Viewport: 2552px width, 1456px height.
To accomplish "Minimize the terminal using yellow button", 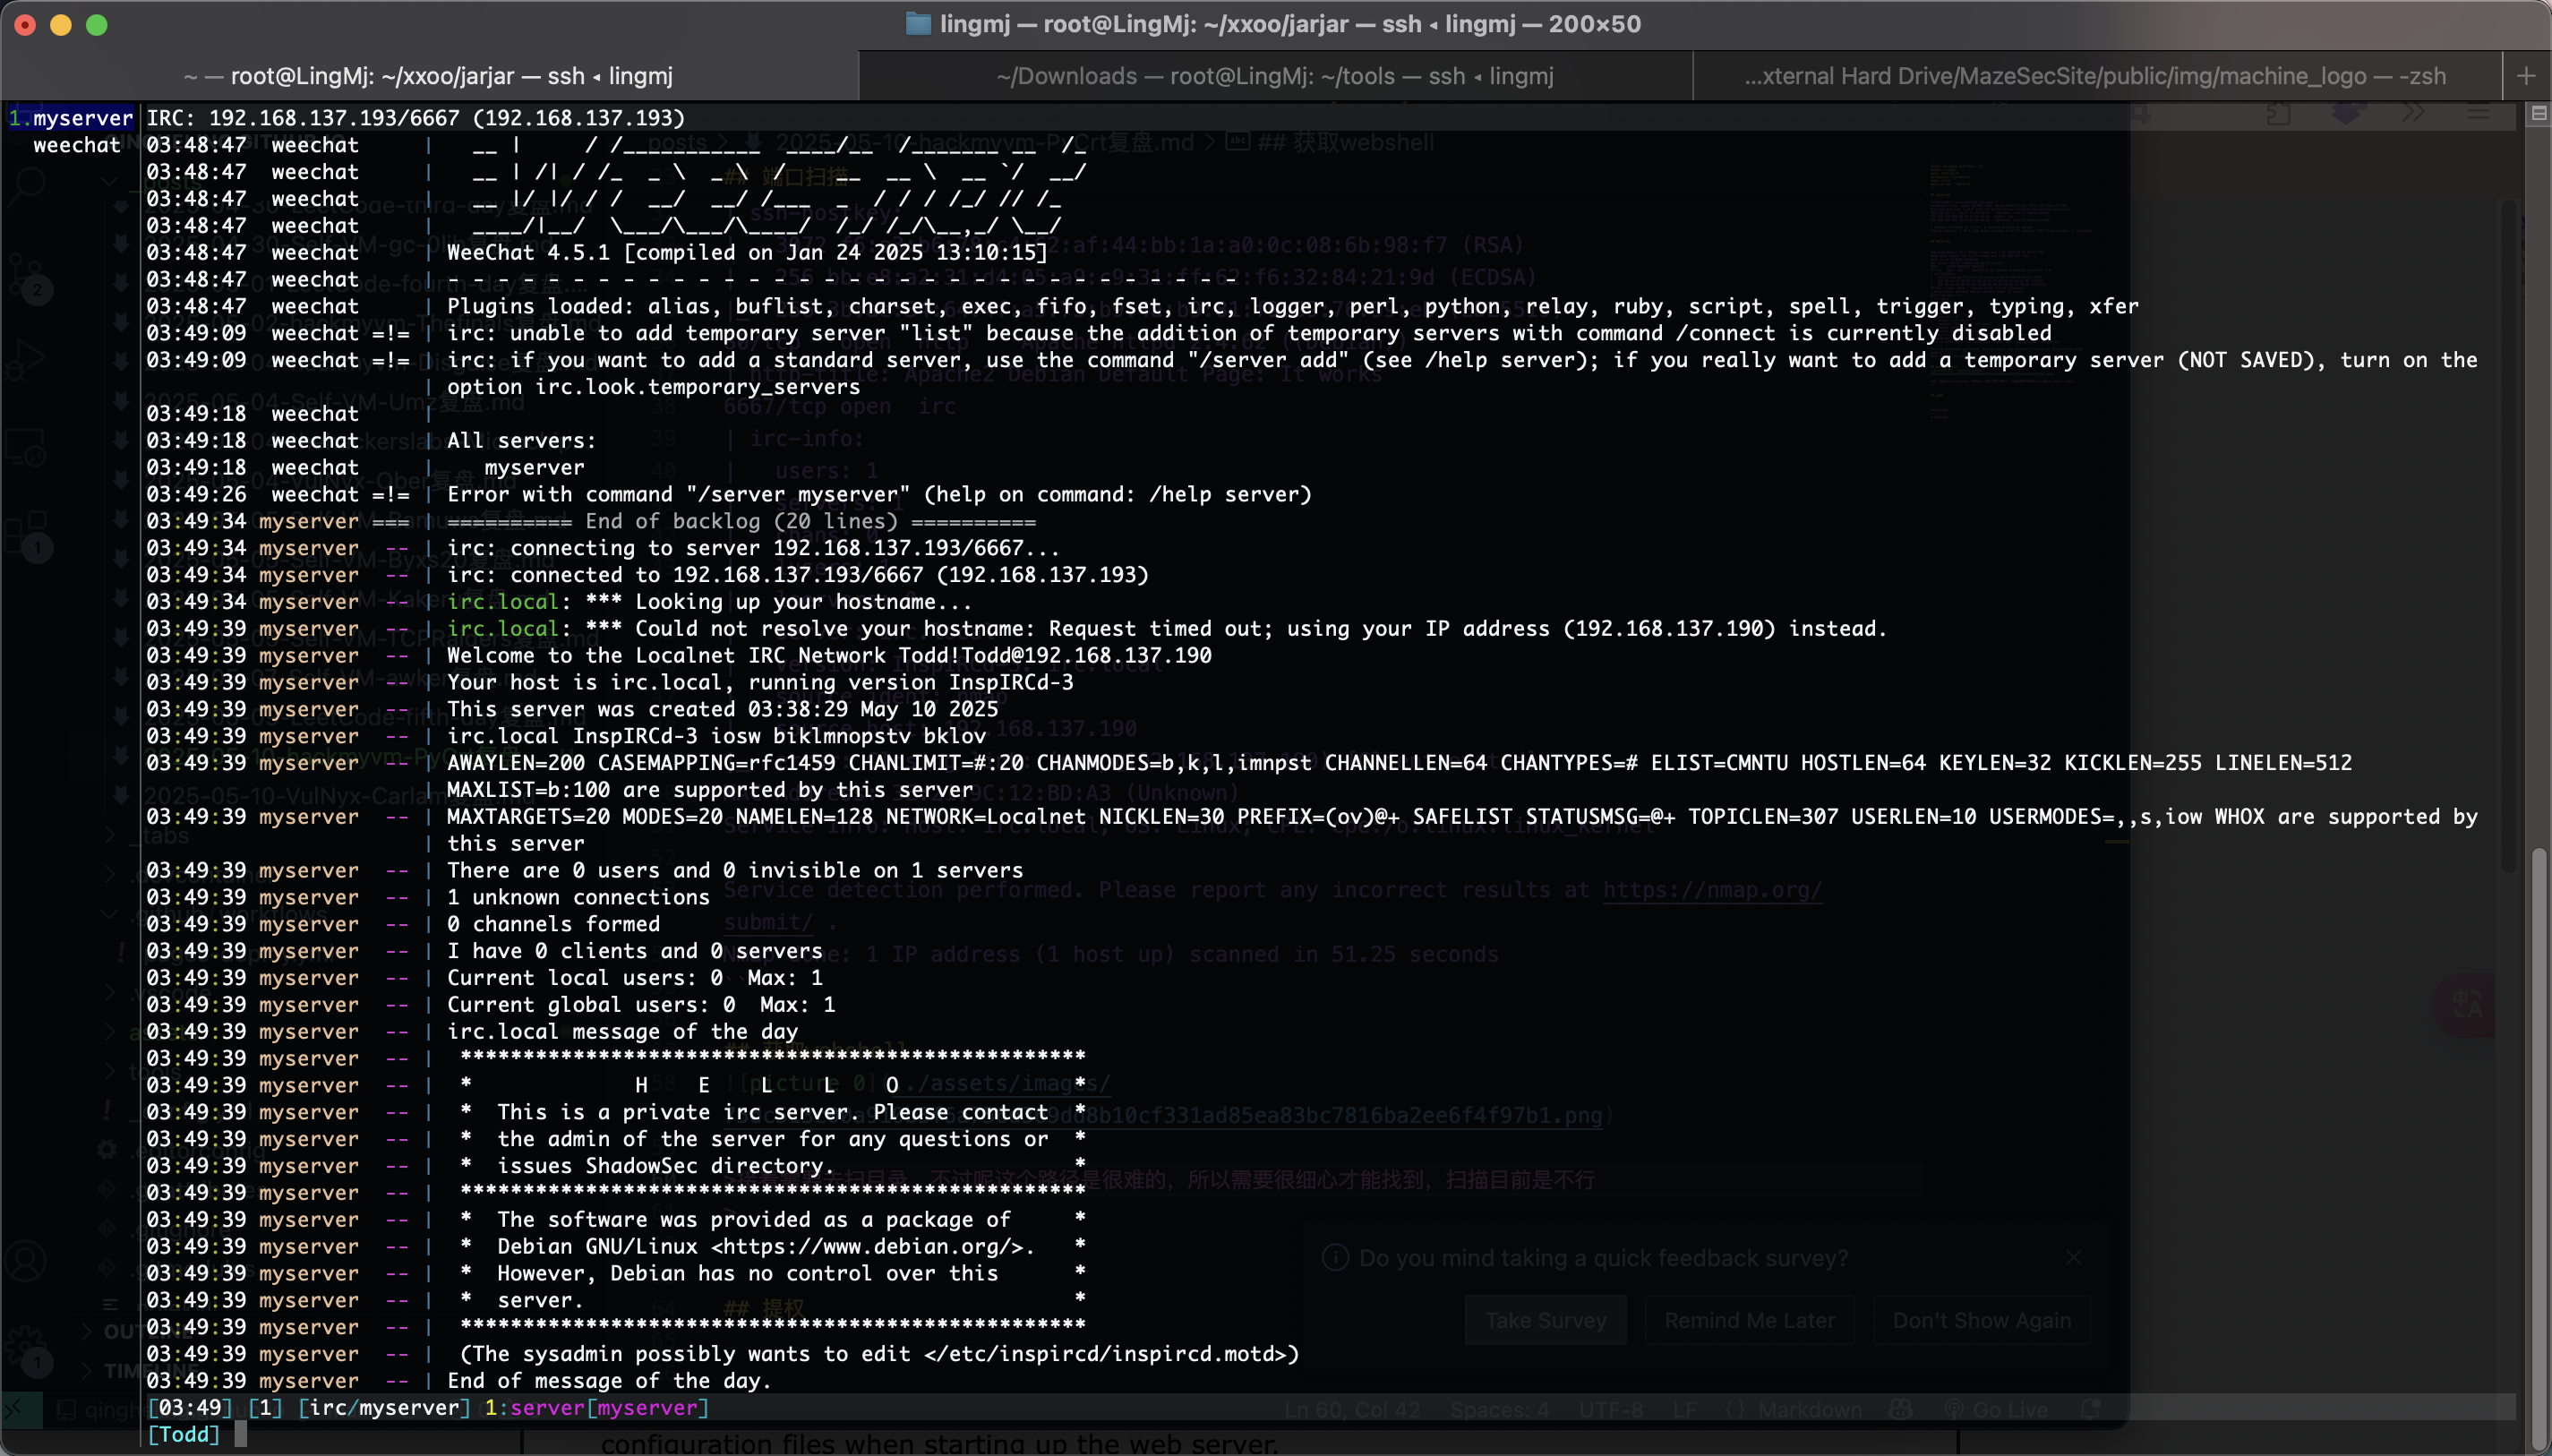I will pyautogui.click(x=61, y=25).
